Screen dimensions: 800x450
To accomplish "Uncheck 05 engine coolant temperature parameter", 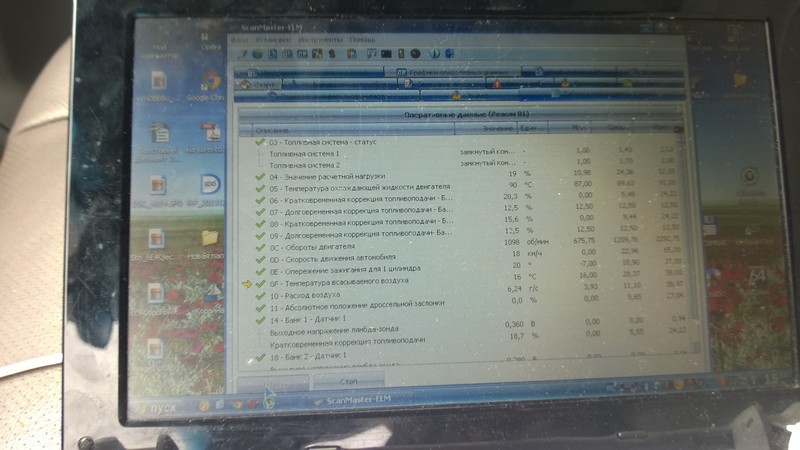I will tap(258, 187).
